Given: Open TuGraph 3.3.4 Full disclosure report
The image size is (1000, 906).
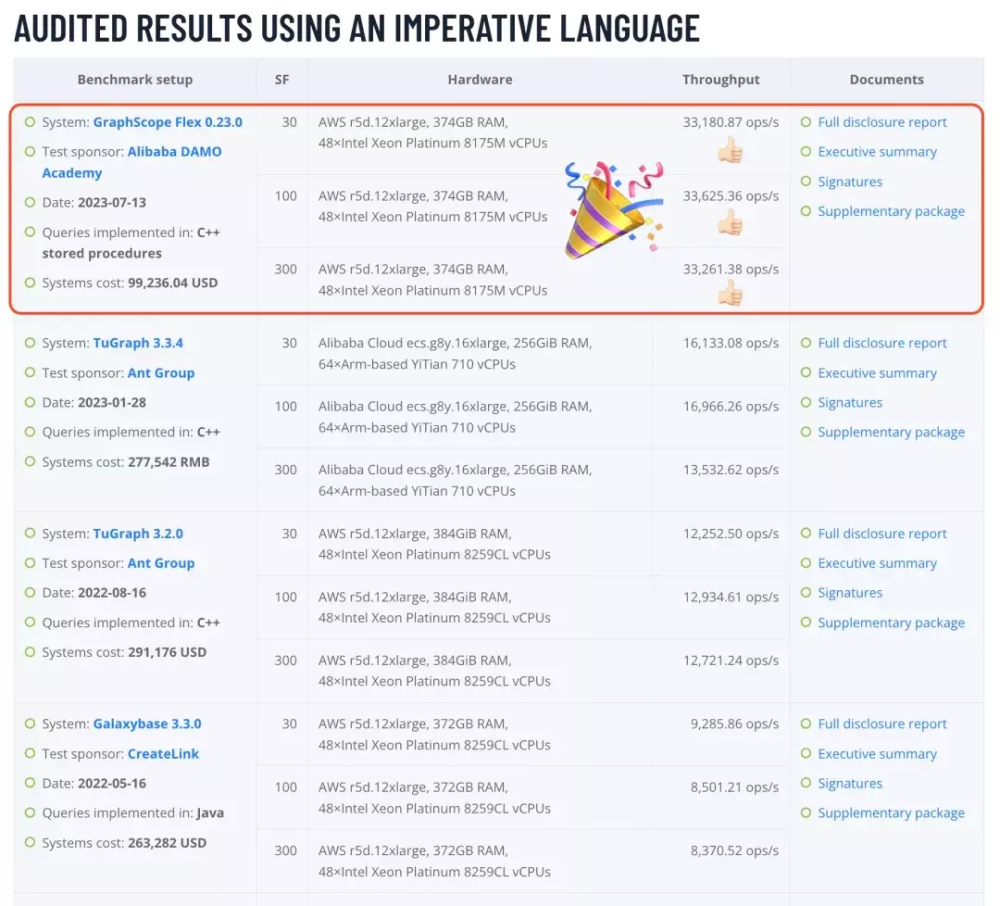Looking at the screenshot, I should pos(882,343).
